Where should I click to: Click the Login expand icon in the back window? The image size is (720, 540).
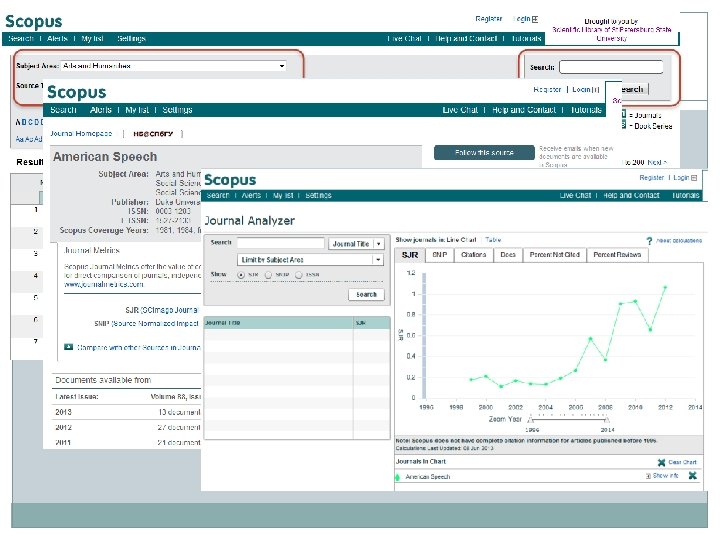(534, 19)
